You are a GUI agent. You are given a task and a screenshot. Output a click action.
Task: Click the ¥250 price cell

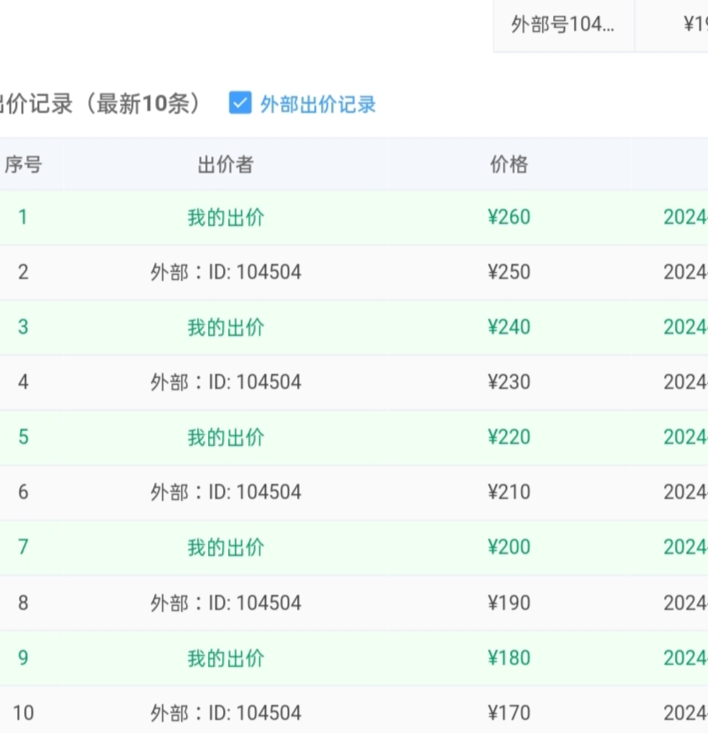[x=508, y=272]
